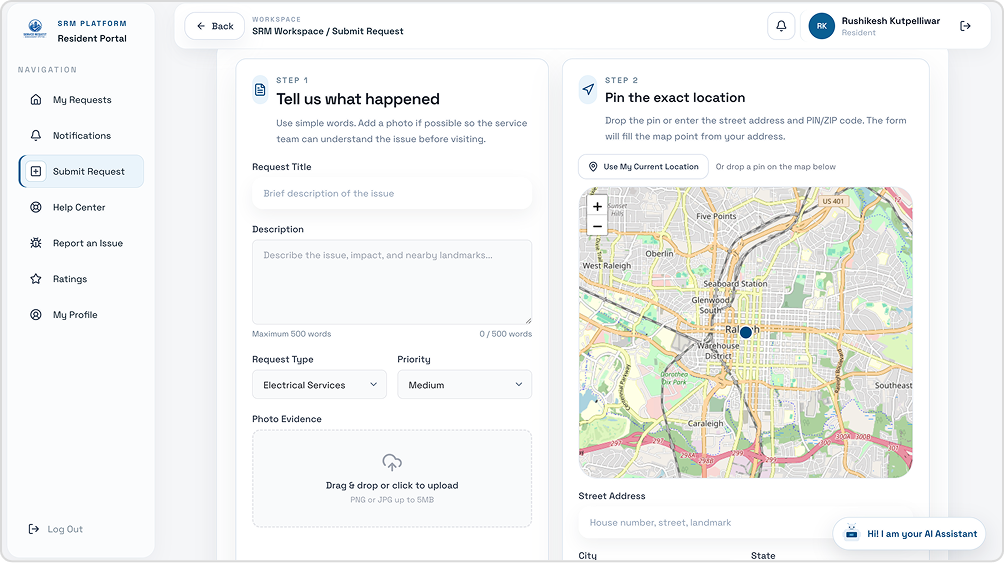
Task: Click the RK user avatar
Action: pos(822,26)
